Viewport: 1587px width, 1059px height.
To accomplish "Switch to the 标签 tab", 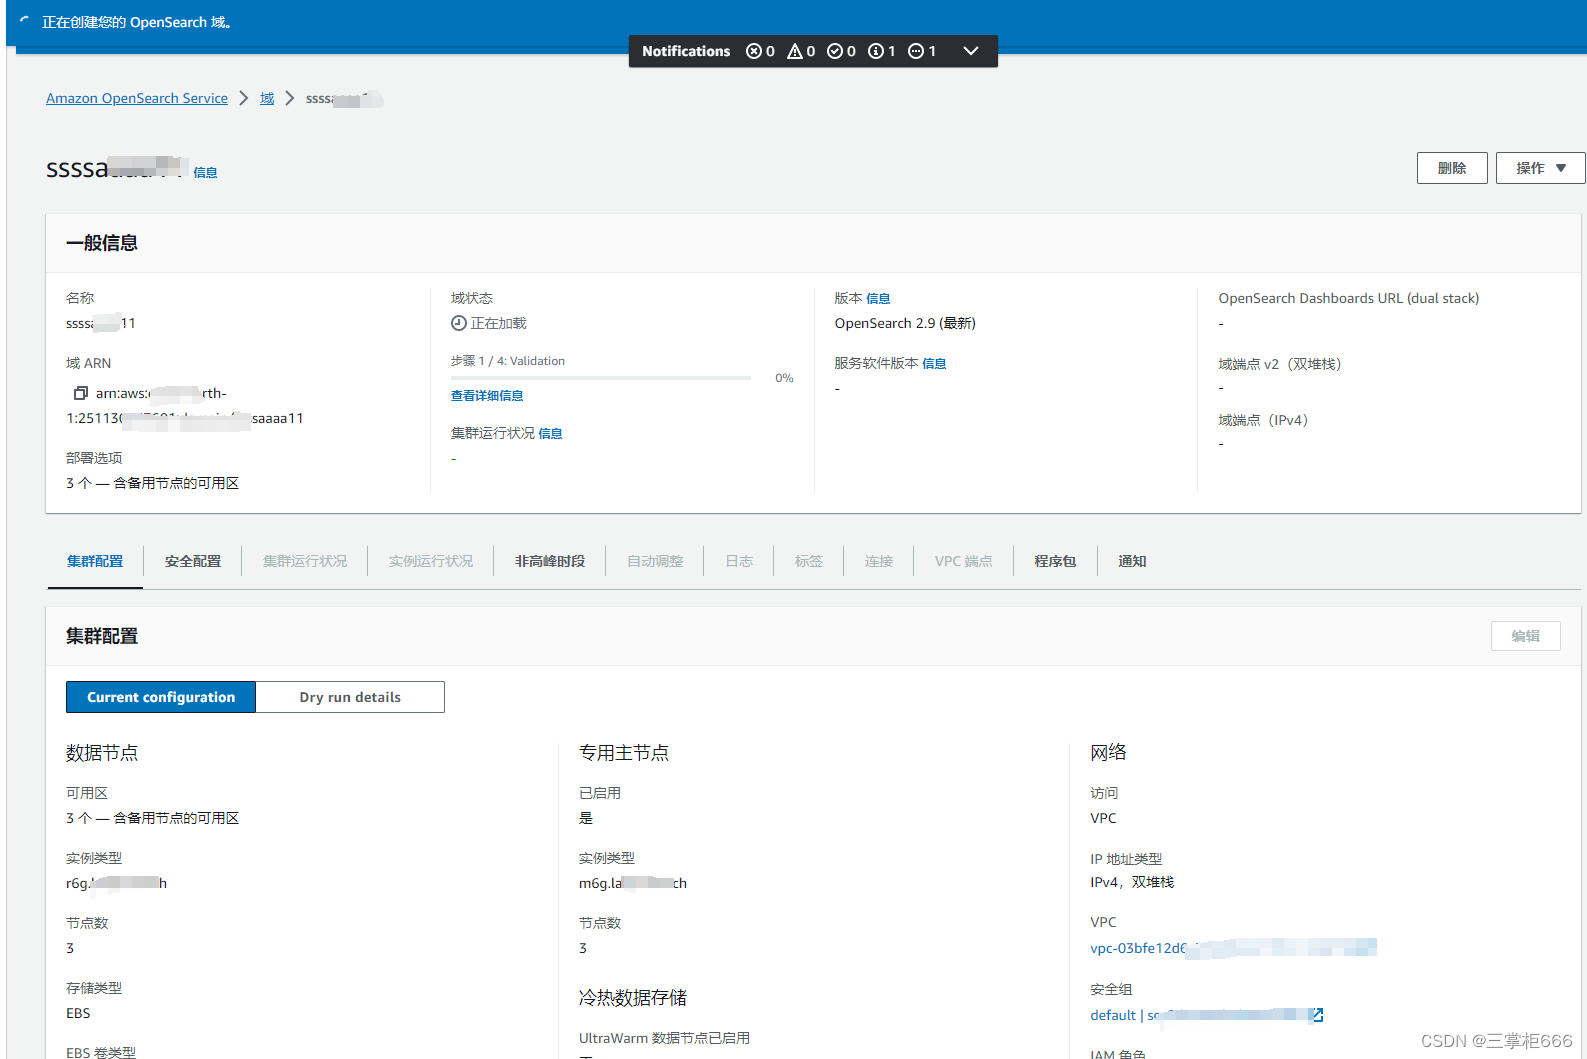I will point(809,561).
